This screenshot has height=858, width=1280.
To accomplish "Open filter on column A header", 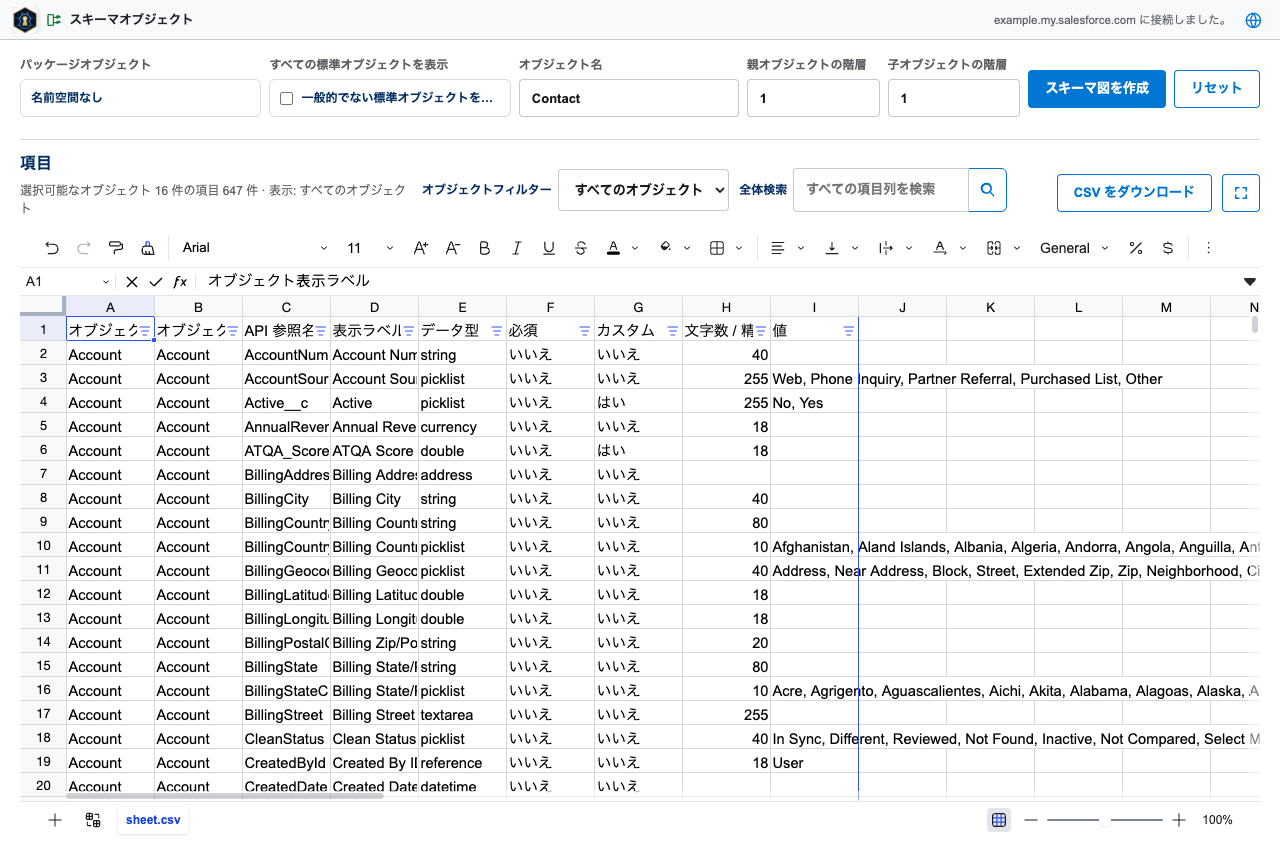I will pos(145,330).
